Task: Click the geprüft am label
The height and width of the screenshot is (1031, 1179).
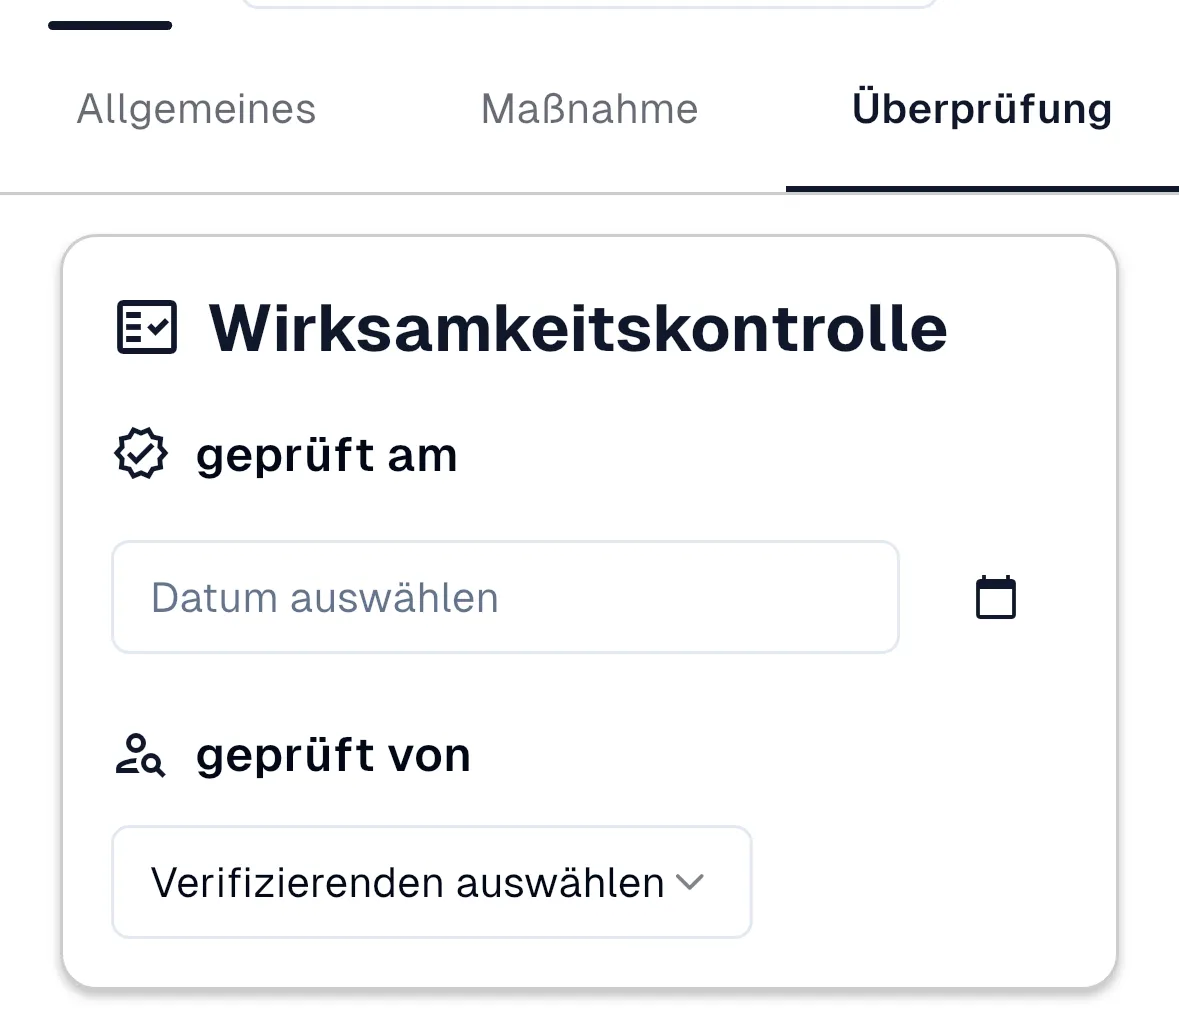Action: click(x=326, y=454)
